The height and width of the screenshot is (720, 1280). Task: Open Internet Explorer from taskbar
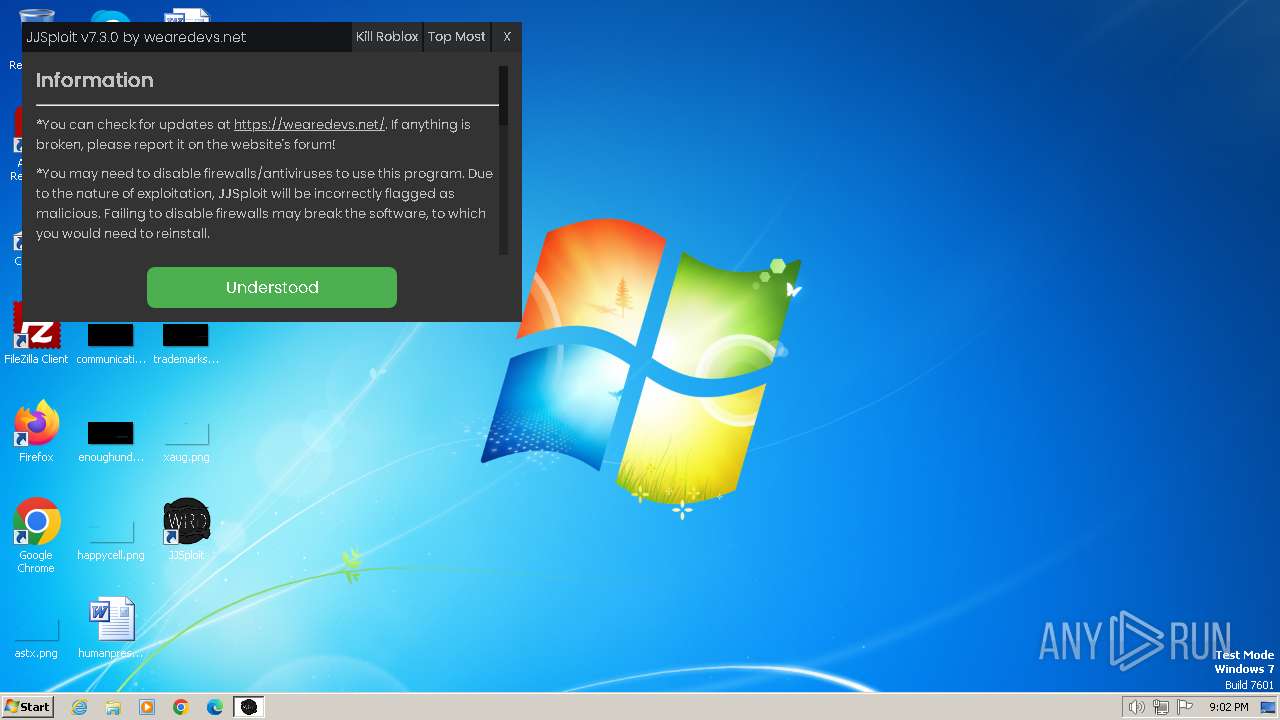pyautogui.click(x=80, y=707)
